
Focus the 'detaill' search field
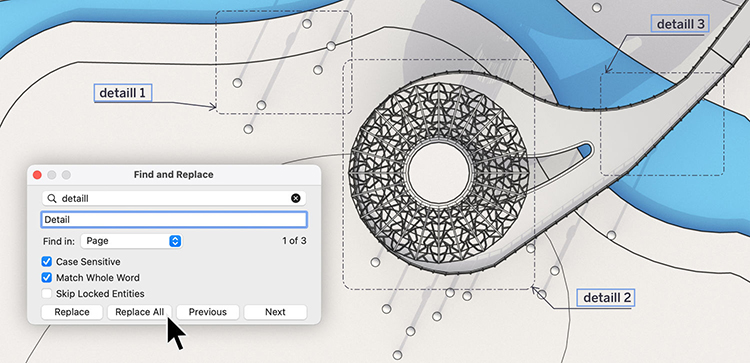click(x=174, y=198)
